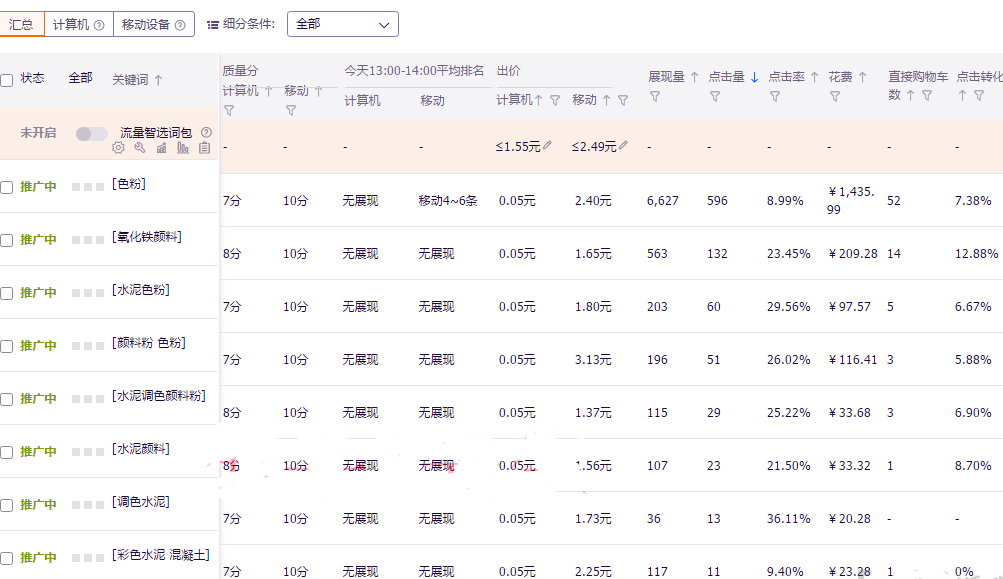Check the select-all checkbox beside 状态
This screenshot has width=1003, height=579.
6,80
